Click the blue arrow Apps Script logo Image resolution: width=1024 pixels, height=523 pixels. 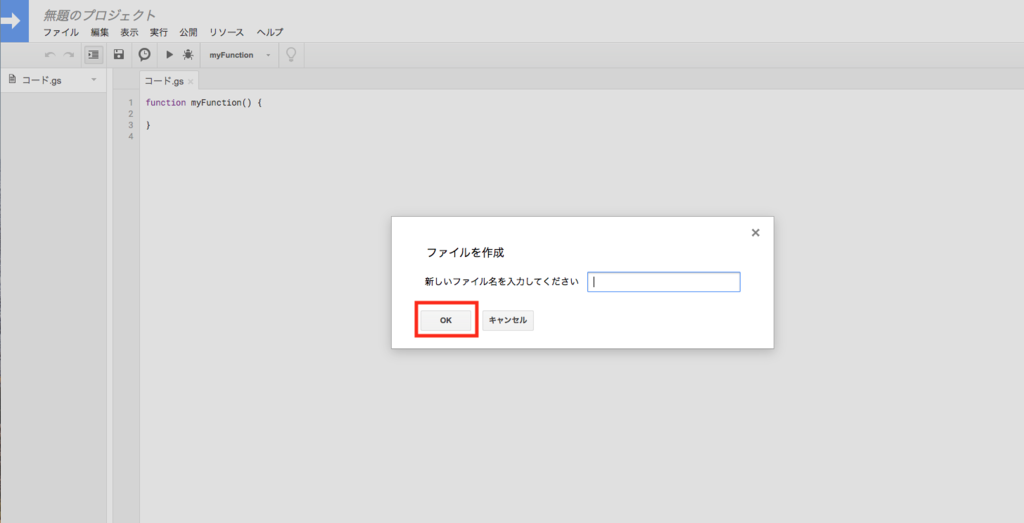click(14, 21)
